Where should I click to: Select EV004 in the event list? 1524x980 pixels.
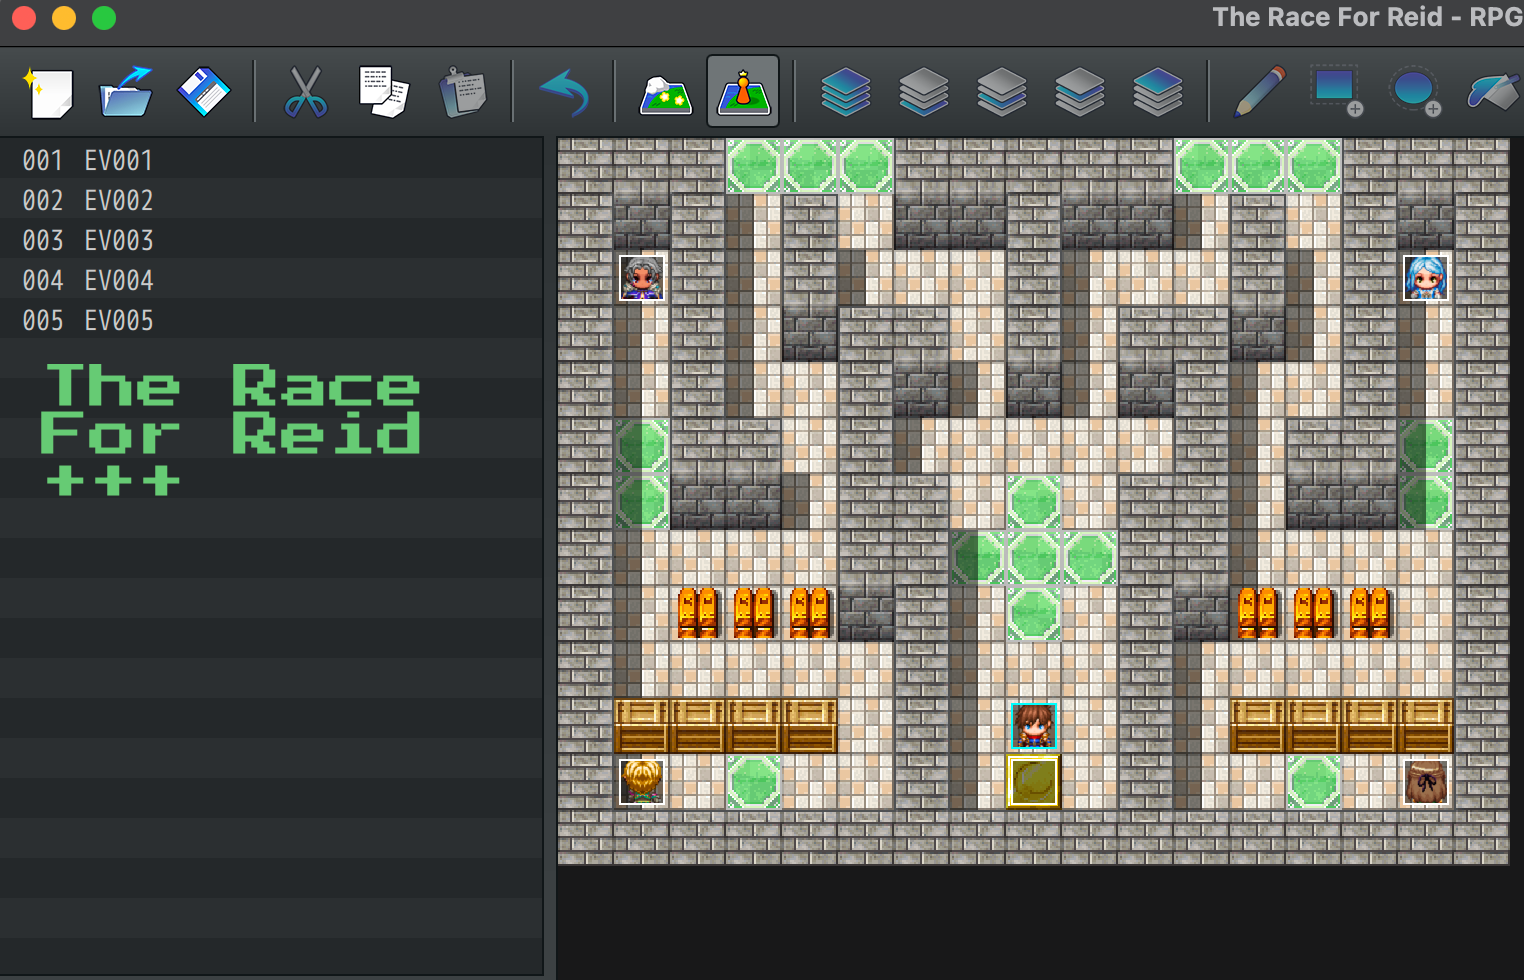[x=271, y=280]
